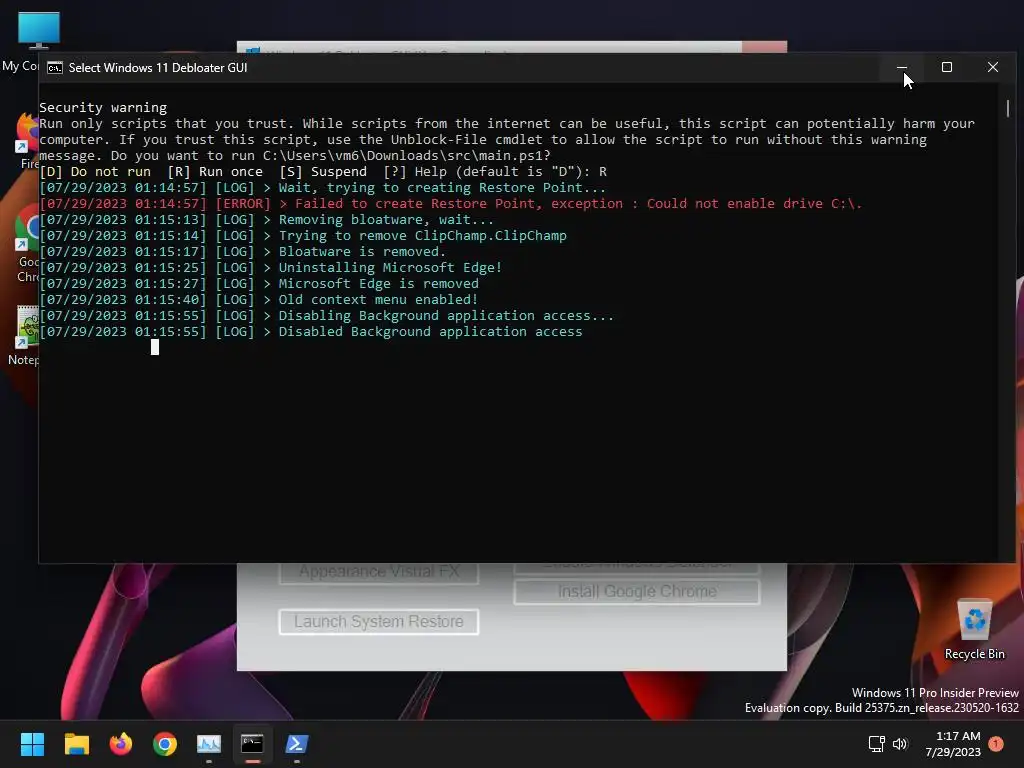Minimize the Debloater console window

coord(902,67)
